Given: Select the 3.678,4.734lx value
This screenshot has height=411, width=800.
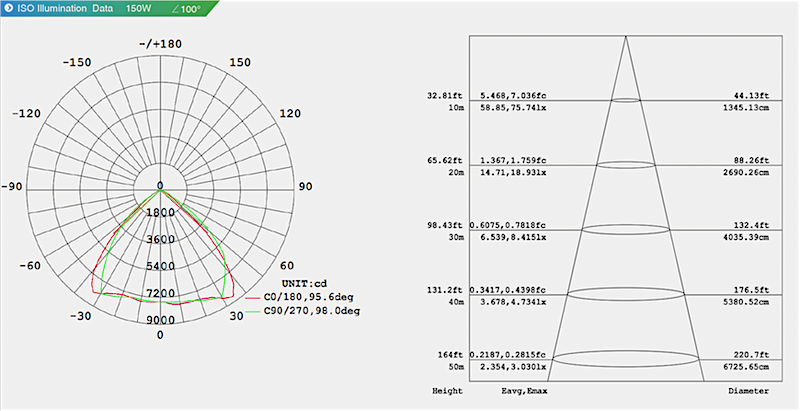Looking at the screenshot, I should (513, 302).
